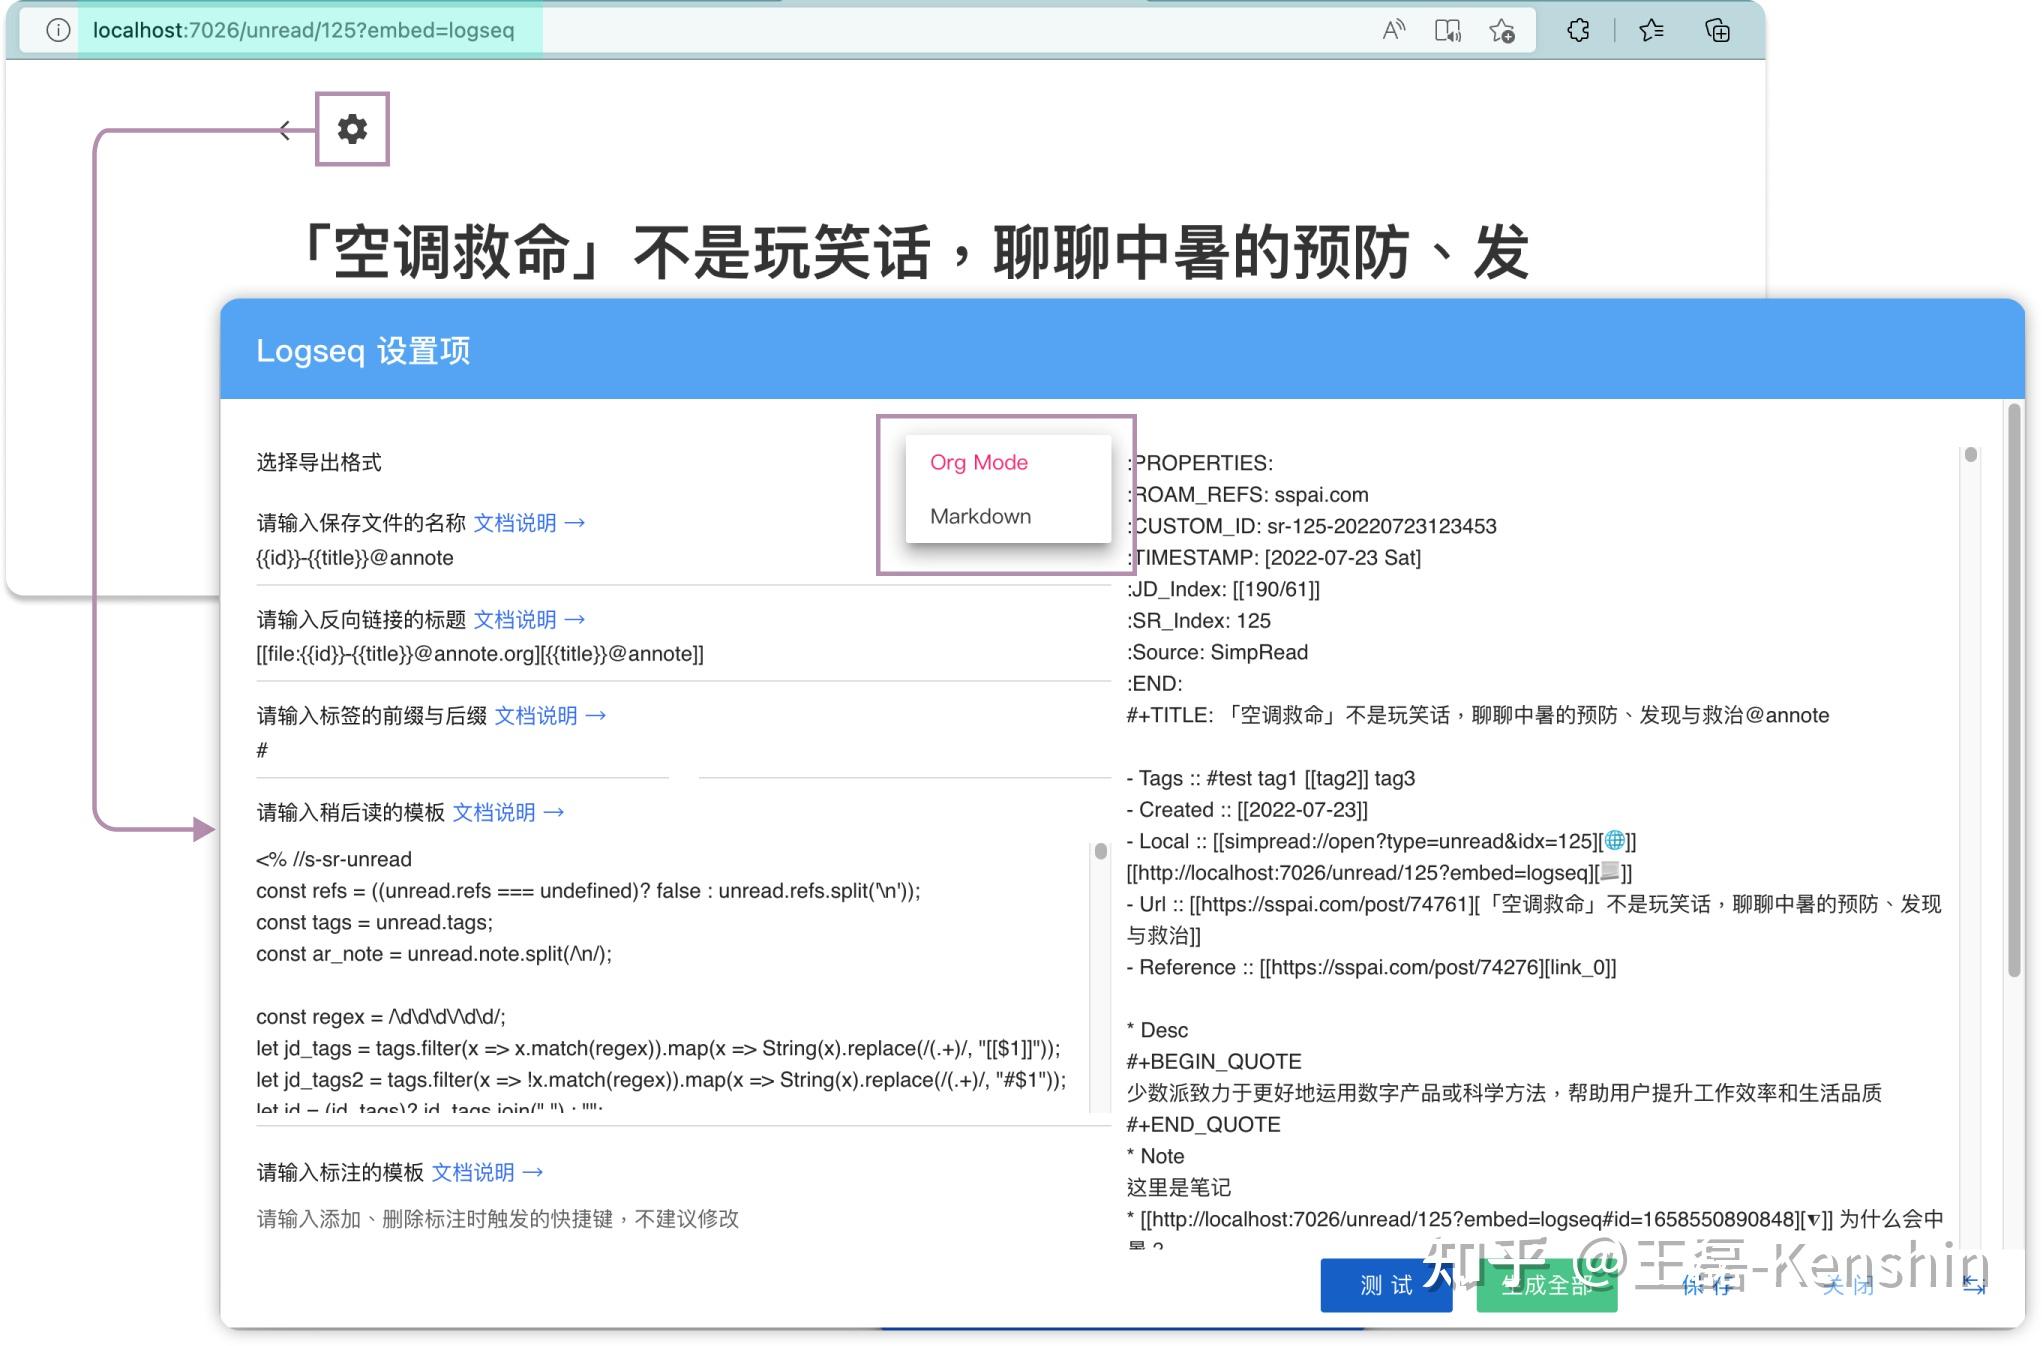Open the export format selection menu
The width and height of the screenshot is (2042, 1346).
tap(1006, 489)
